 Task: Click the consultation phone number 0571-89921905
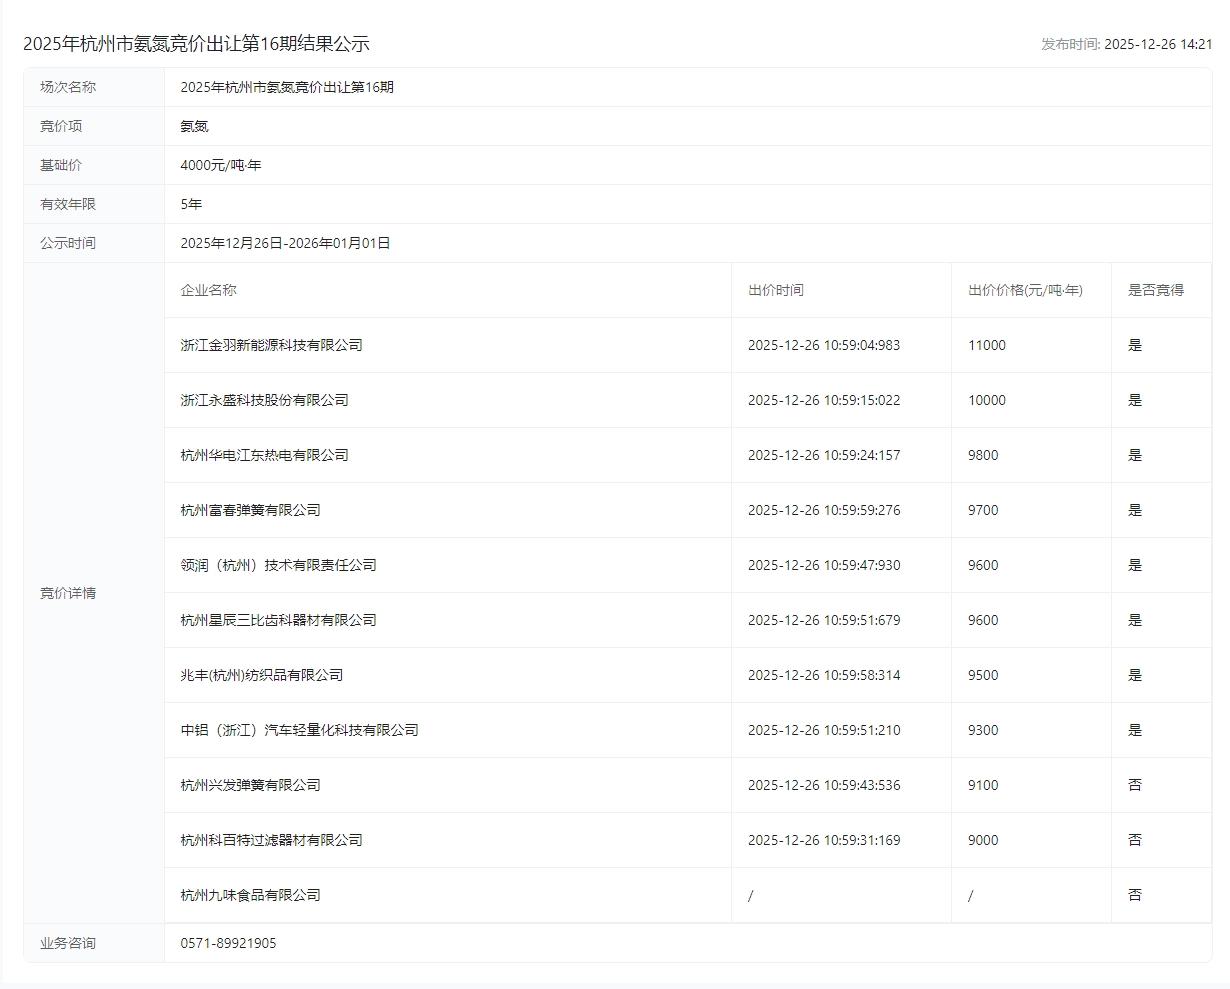(x=228, y=943)
